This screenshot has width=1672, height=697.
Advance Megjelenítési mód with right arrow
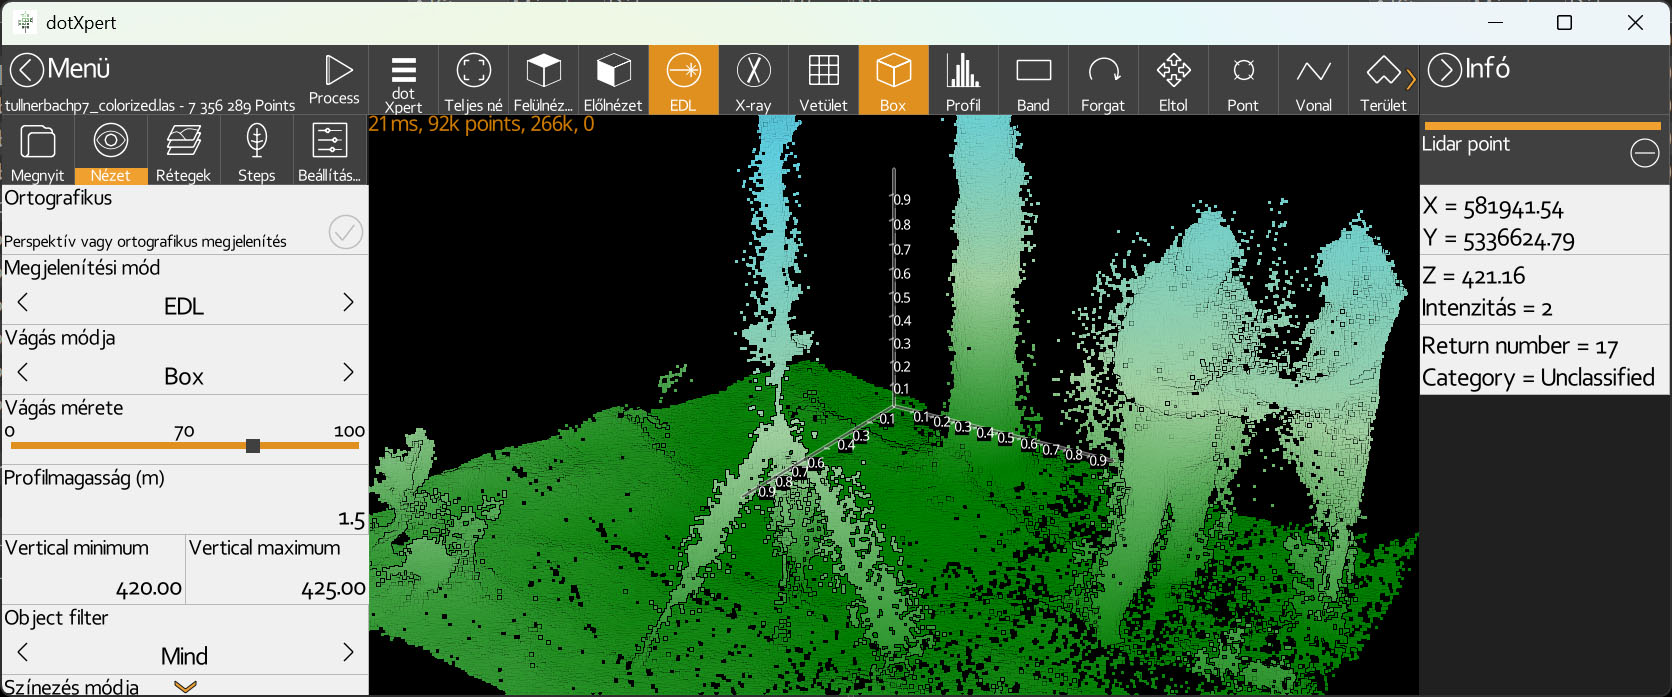pos(348,303)
